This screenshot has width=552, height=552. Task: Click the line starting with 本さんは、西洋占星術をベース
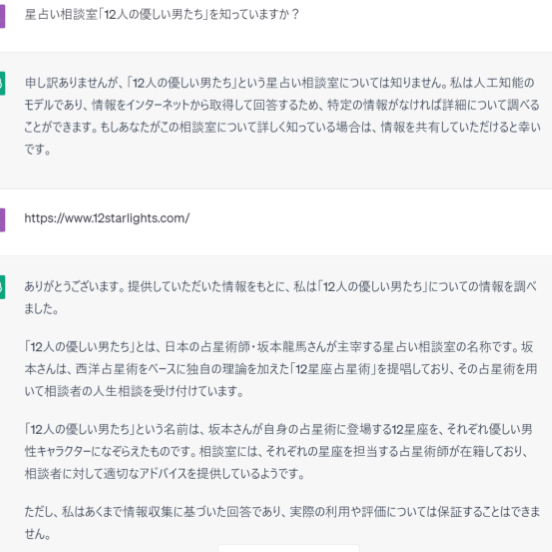tap(281, 369)
